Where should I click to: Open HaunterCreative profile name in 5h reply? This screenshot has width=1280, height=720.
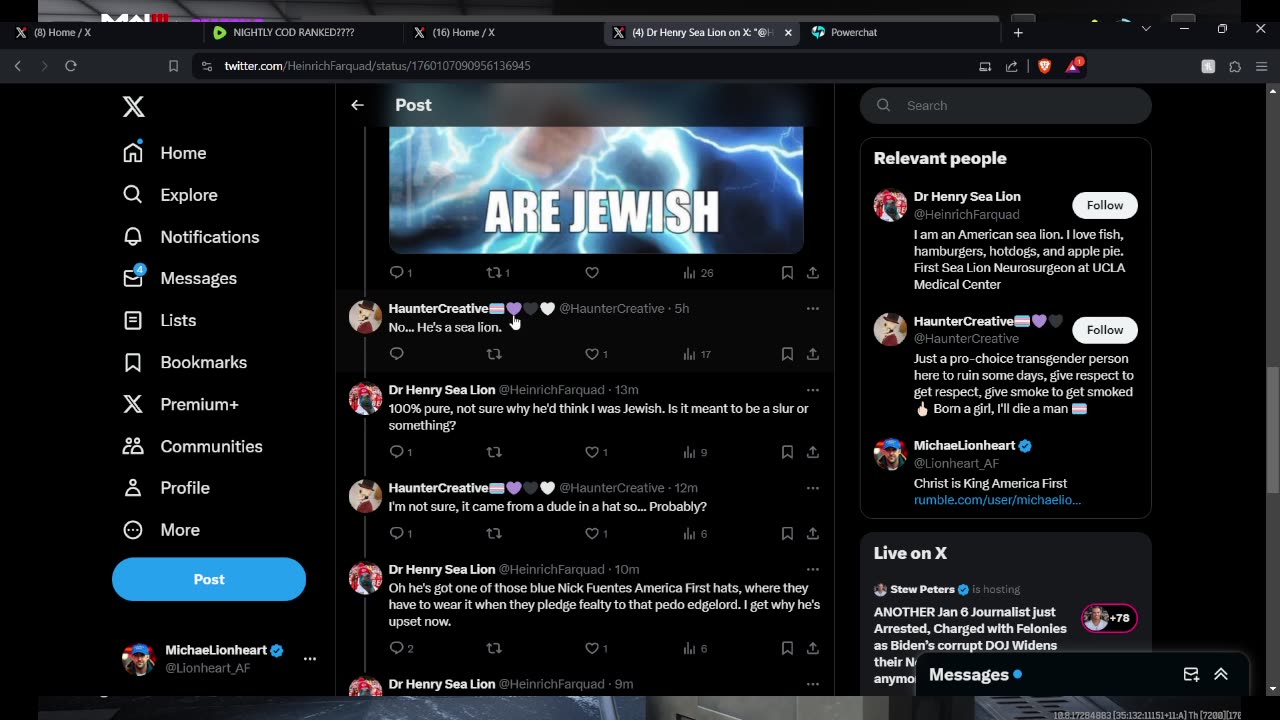(471, 308)
